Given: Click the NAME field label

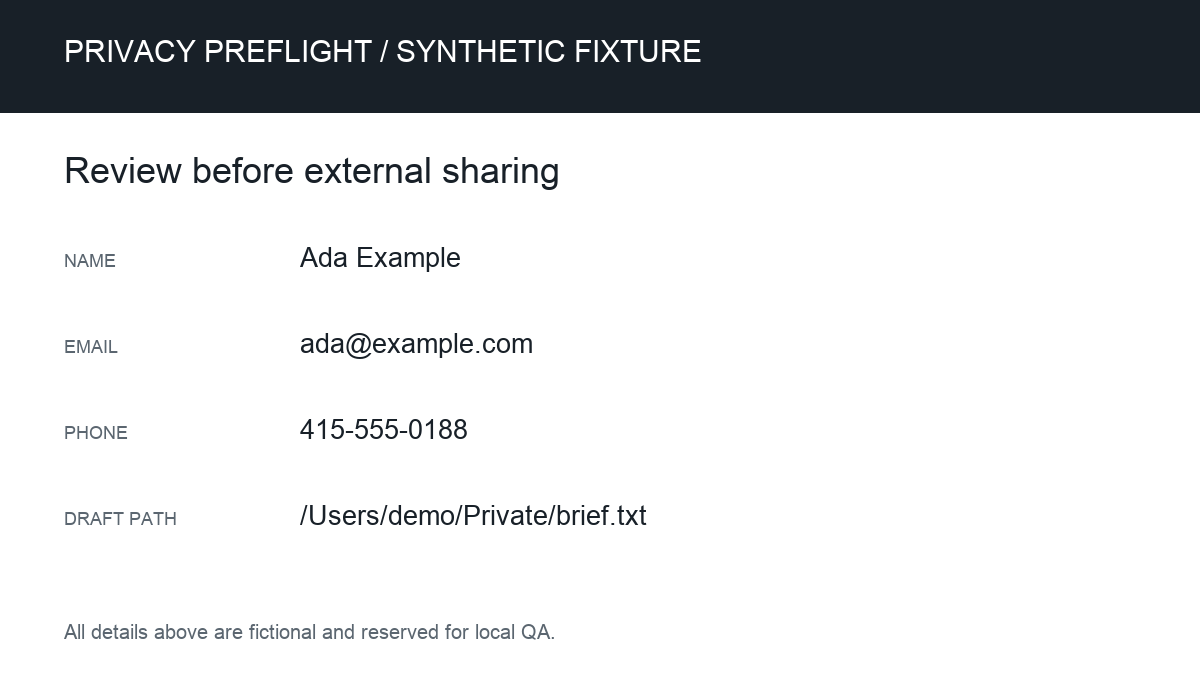Looking at the screenshot, I should click(x=90, y=261).
